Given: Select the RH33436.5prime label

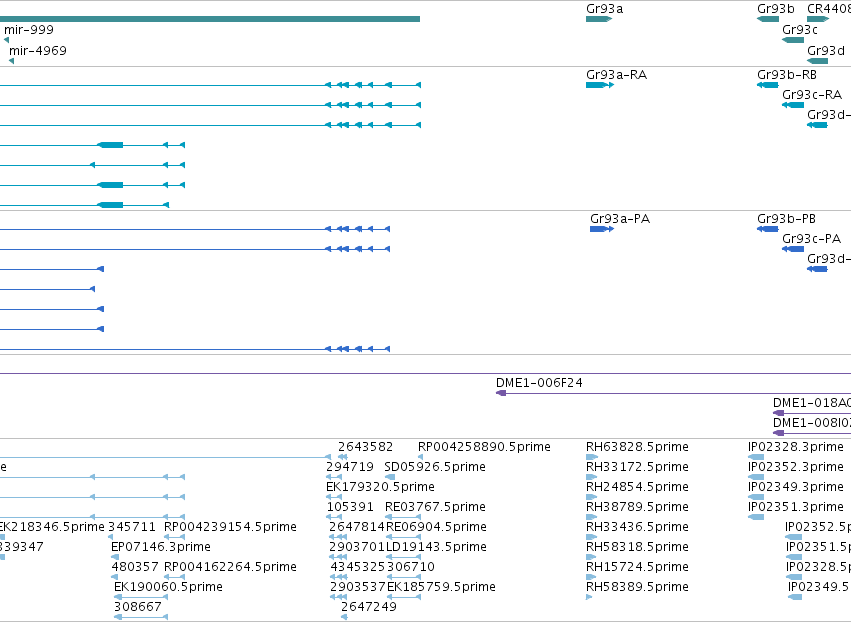Looking at the screenshot, I should pyautogui.click(x=637, y=527).
